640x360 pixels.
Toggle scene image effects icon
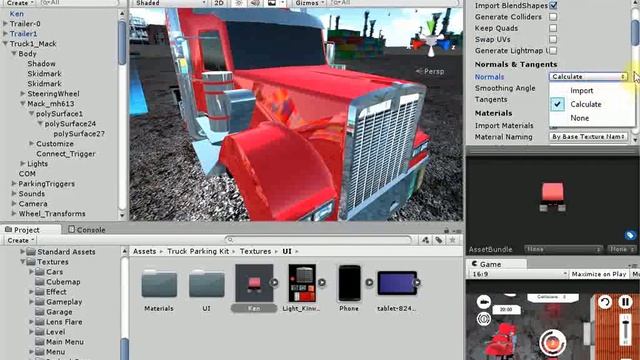[x=272, y=3]
